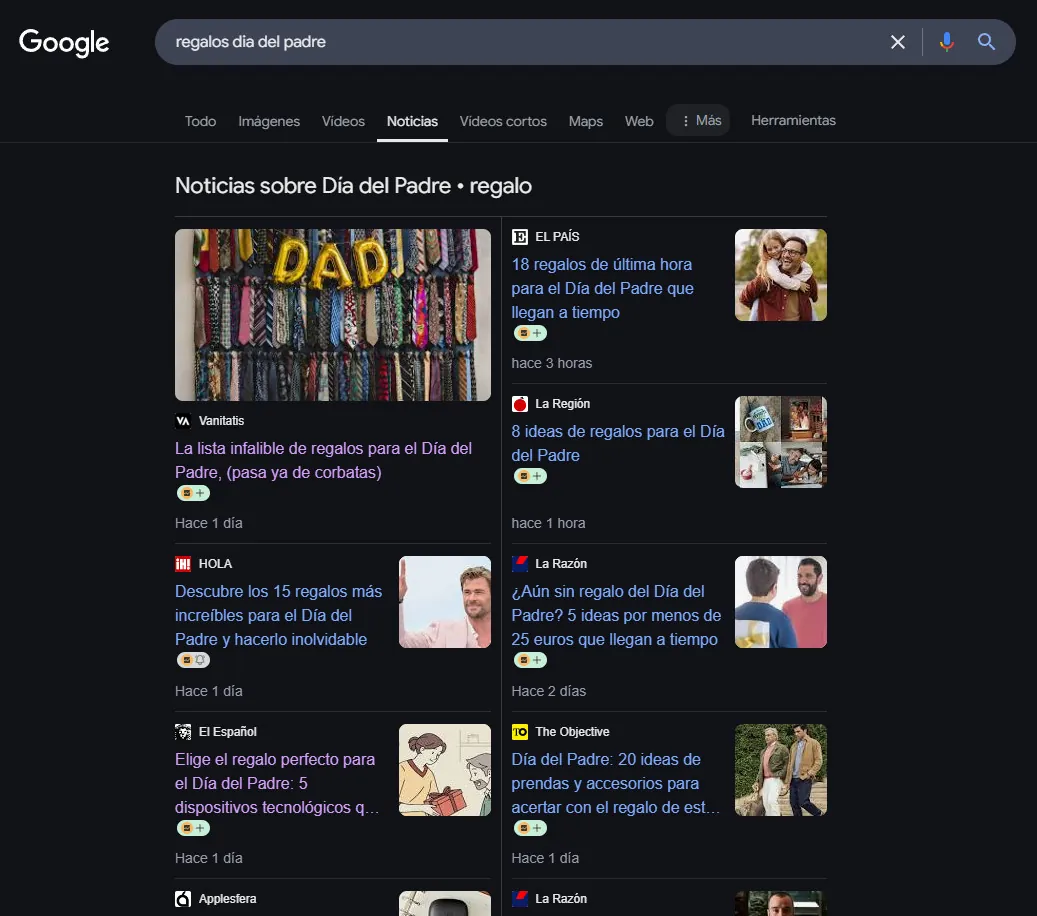Viewport: 1037px width, 916px height.
Task: Click the badge under El Español article
Action: (x=193, y=827)
